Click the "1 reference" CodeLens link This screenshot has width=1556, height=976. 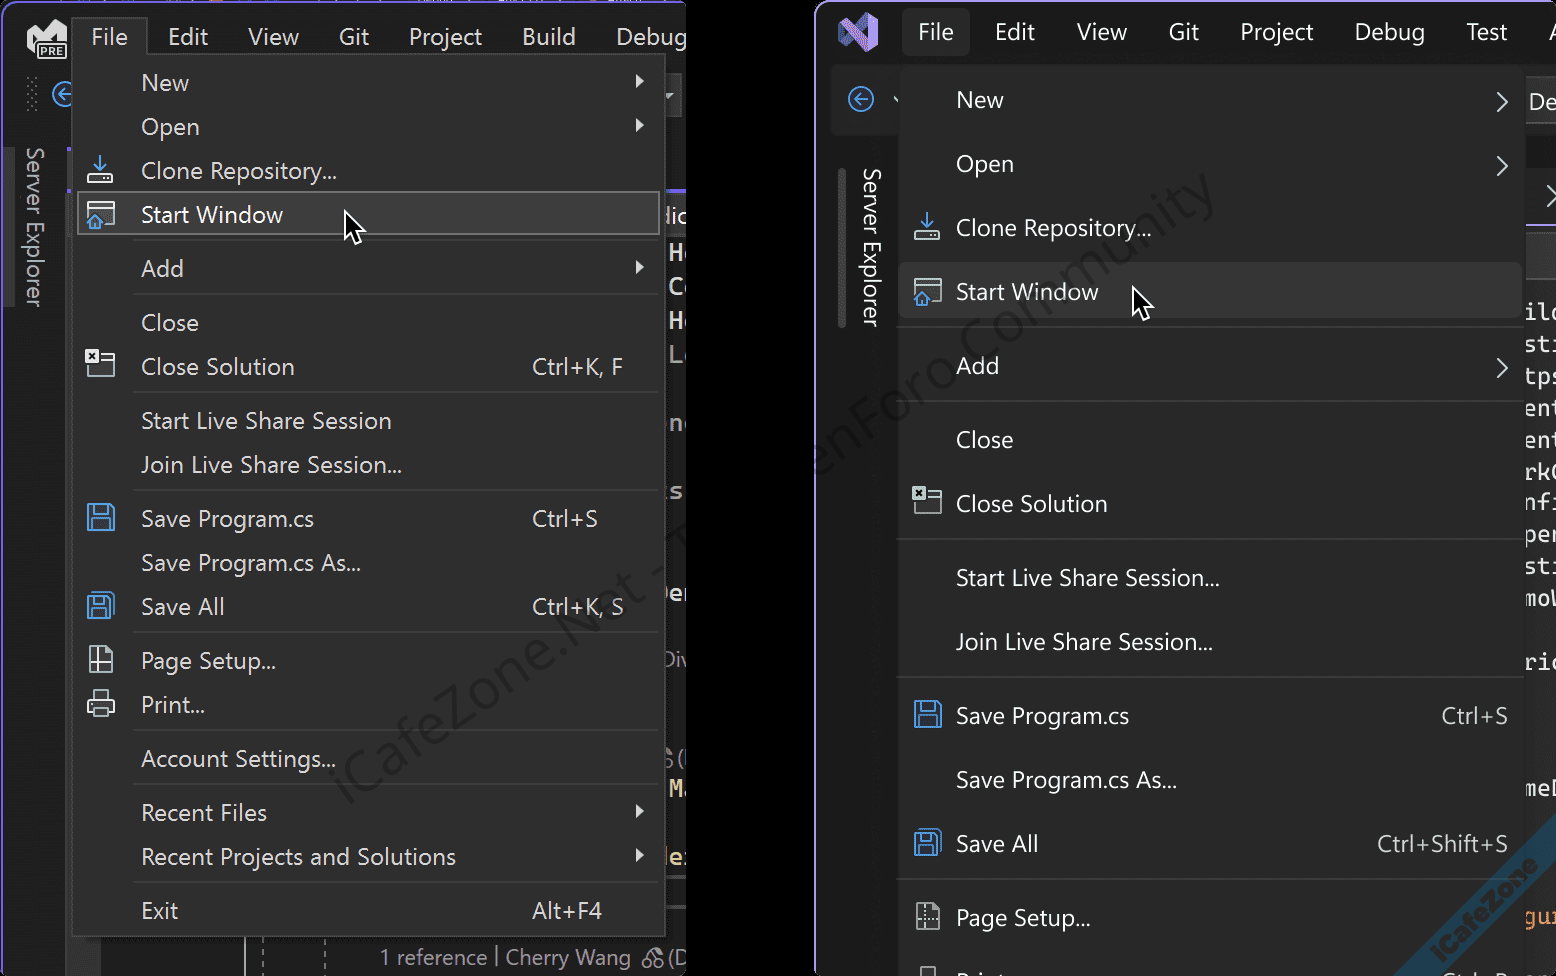433,958
